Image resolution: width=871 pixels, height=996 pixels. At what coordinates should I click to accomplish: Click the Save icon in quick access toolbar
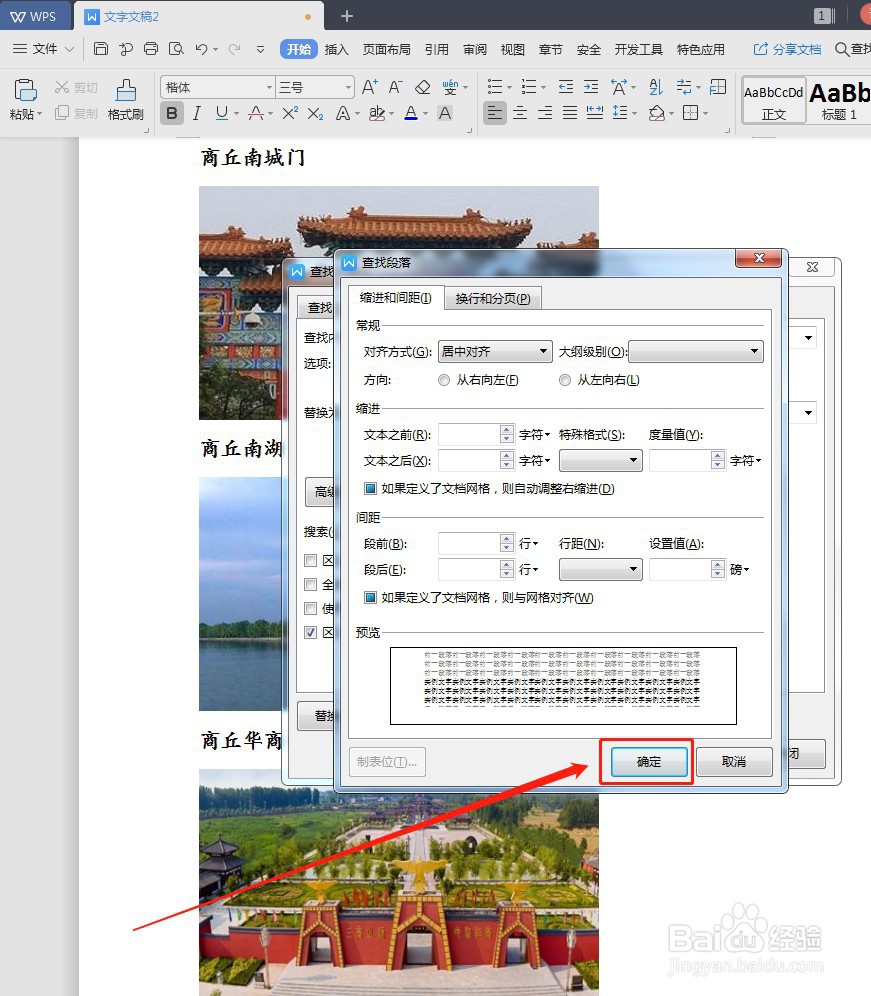[x=100, y=49]
